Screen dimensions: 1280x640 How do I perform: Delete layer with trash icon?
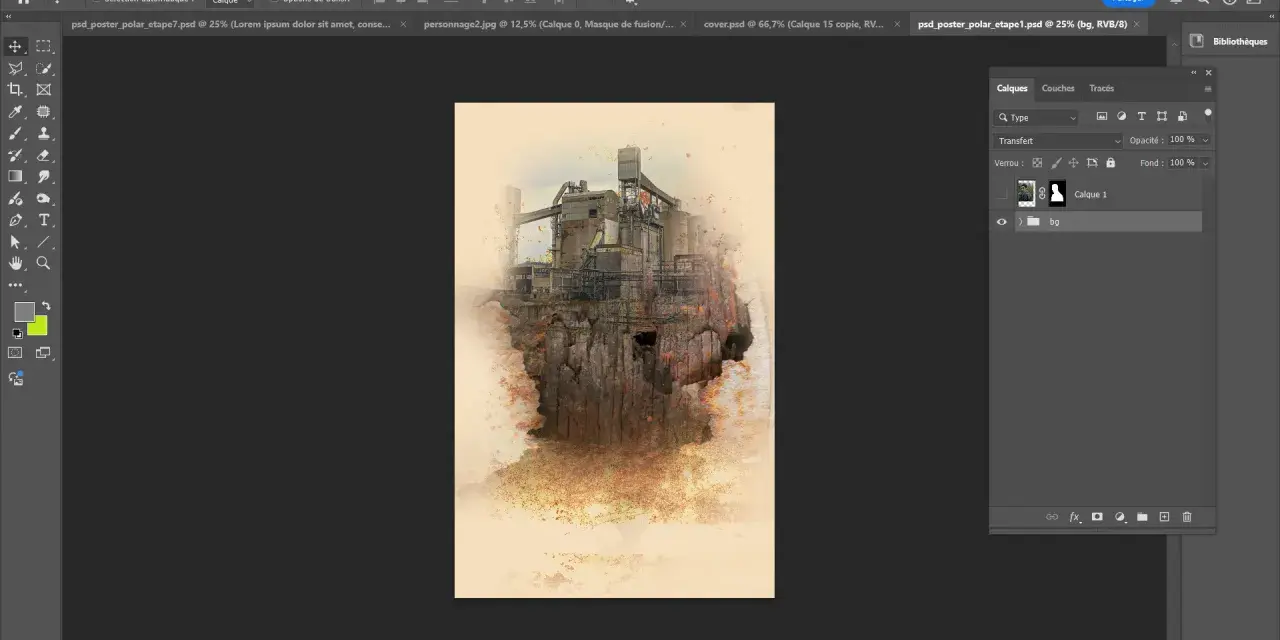1187,517
